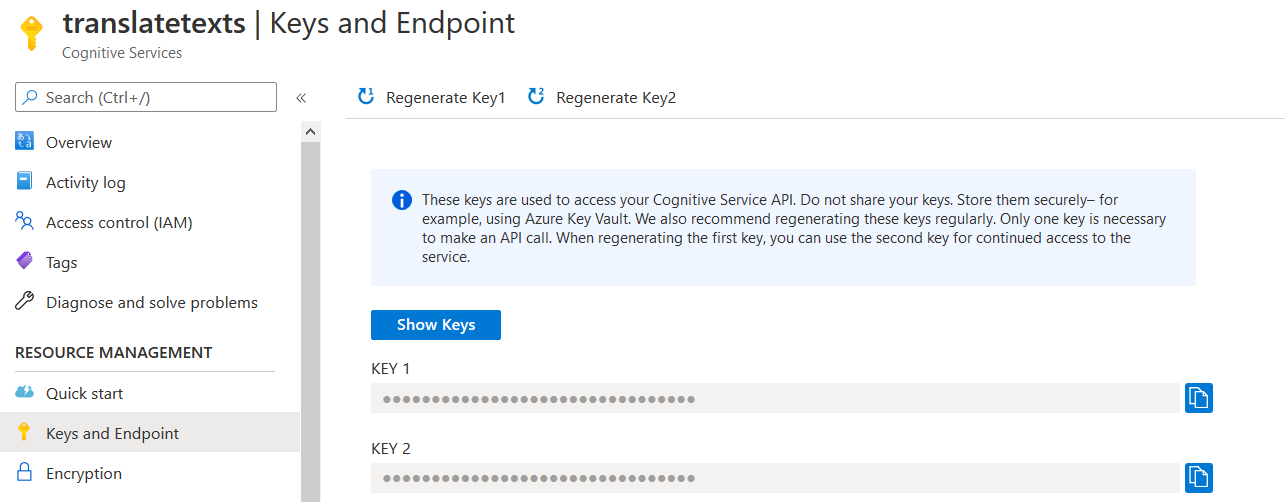The width and height of the screenshot is (1285, 502).
Task: Copy KEY 2 to clipboard
Action: [x=1199, y=478]
